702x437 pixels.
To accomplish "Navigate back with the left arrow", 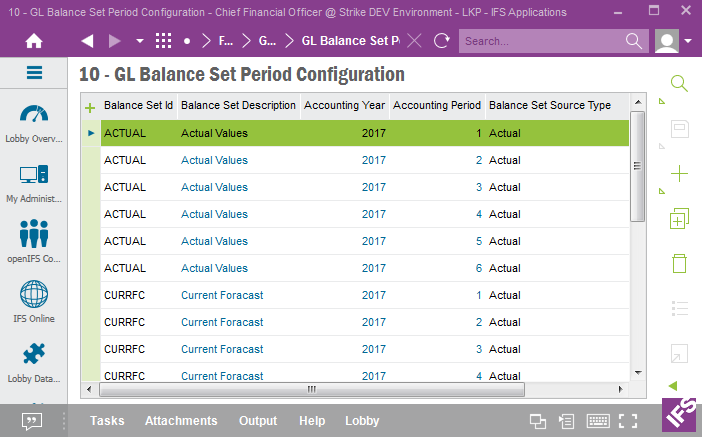I will pyautogui.click(x=87, y=41).
